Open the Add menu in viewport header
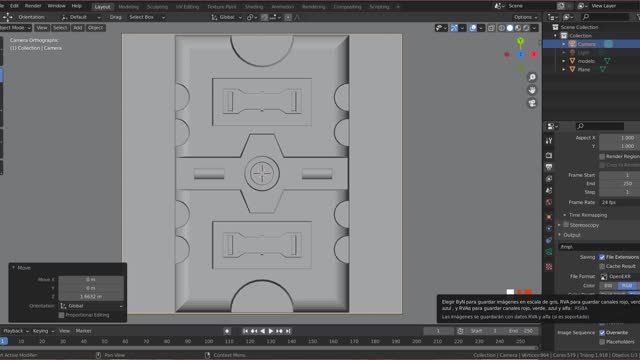The width and height of the screenshot is (640, 360). point(78,28)
